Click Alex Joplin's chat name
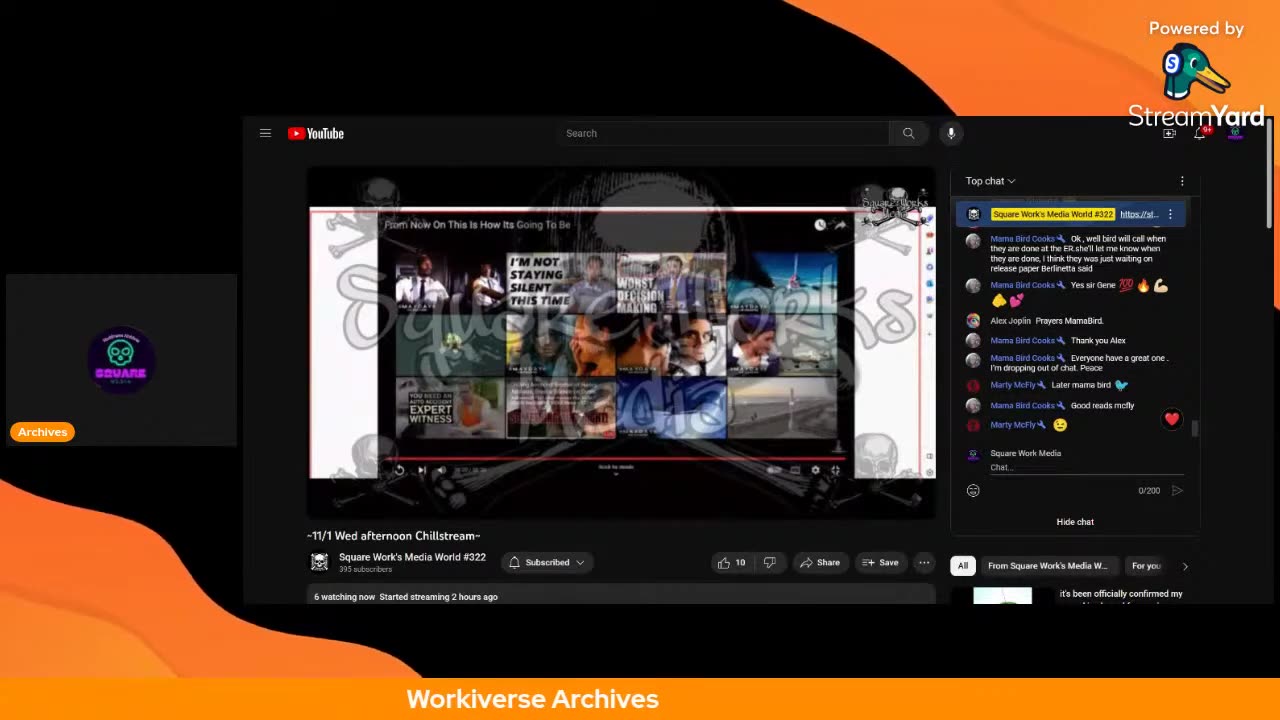Viewport: 1280px width, 720px height. (1011, 321)
